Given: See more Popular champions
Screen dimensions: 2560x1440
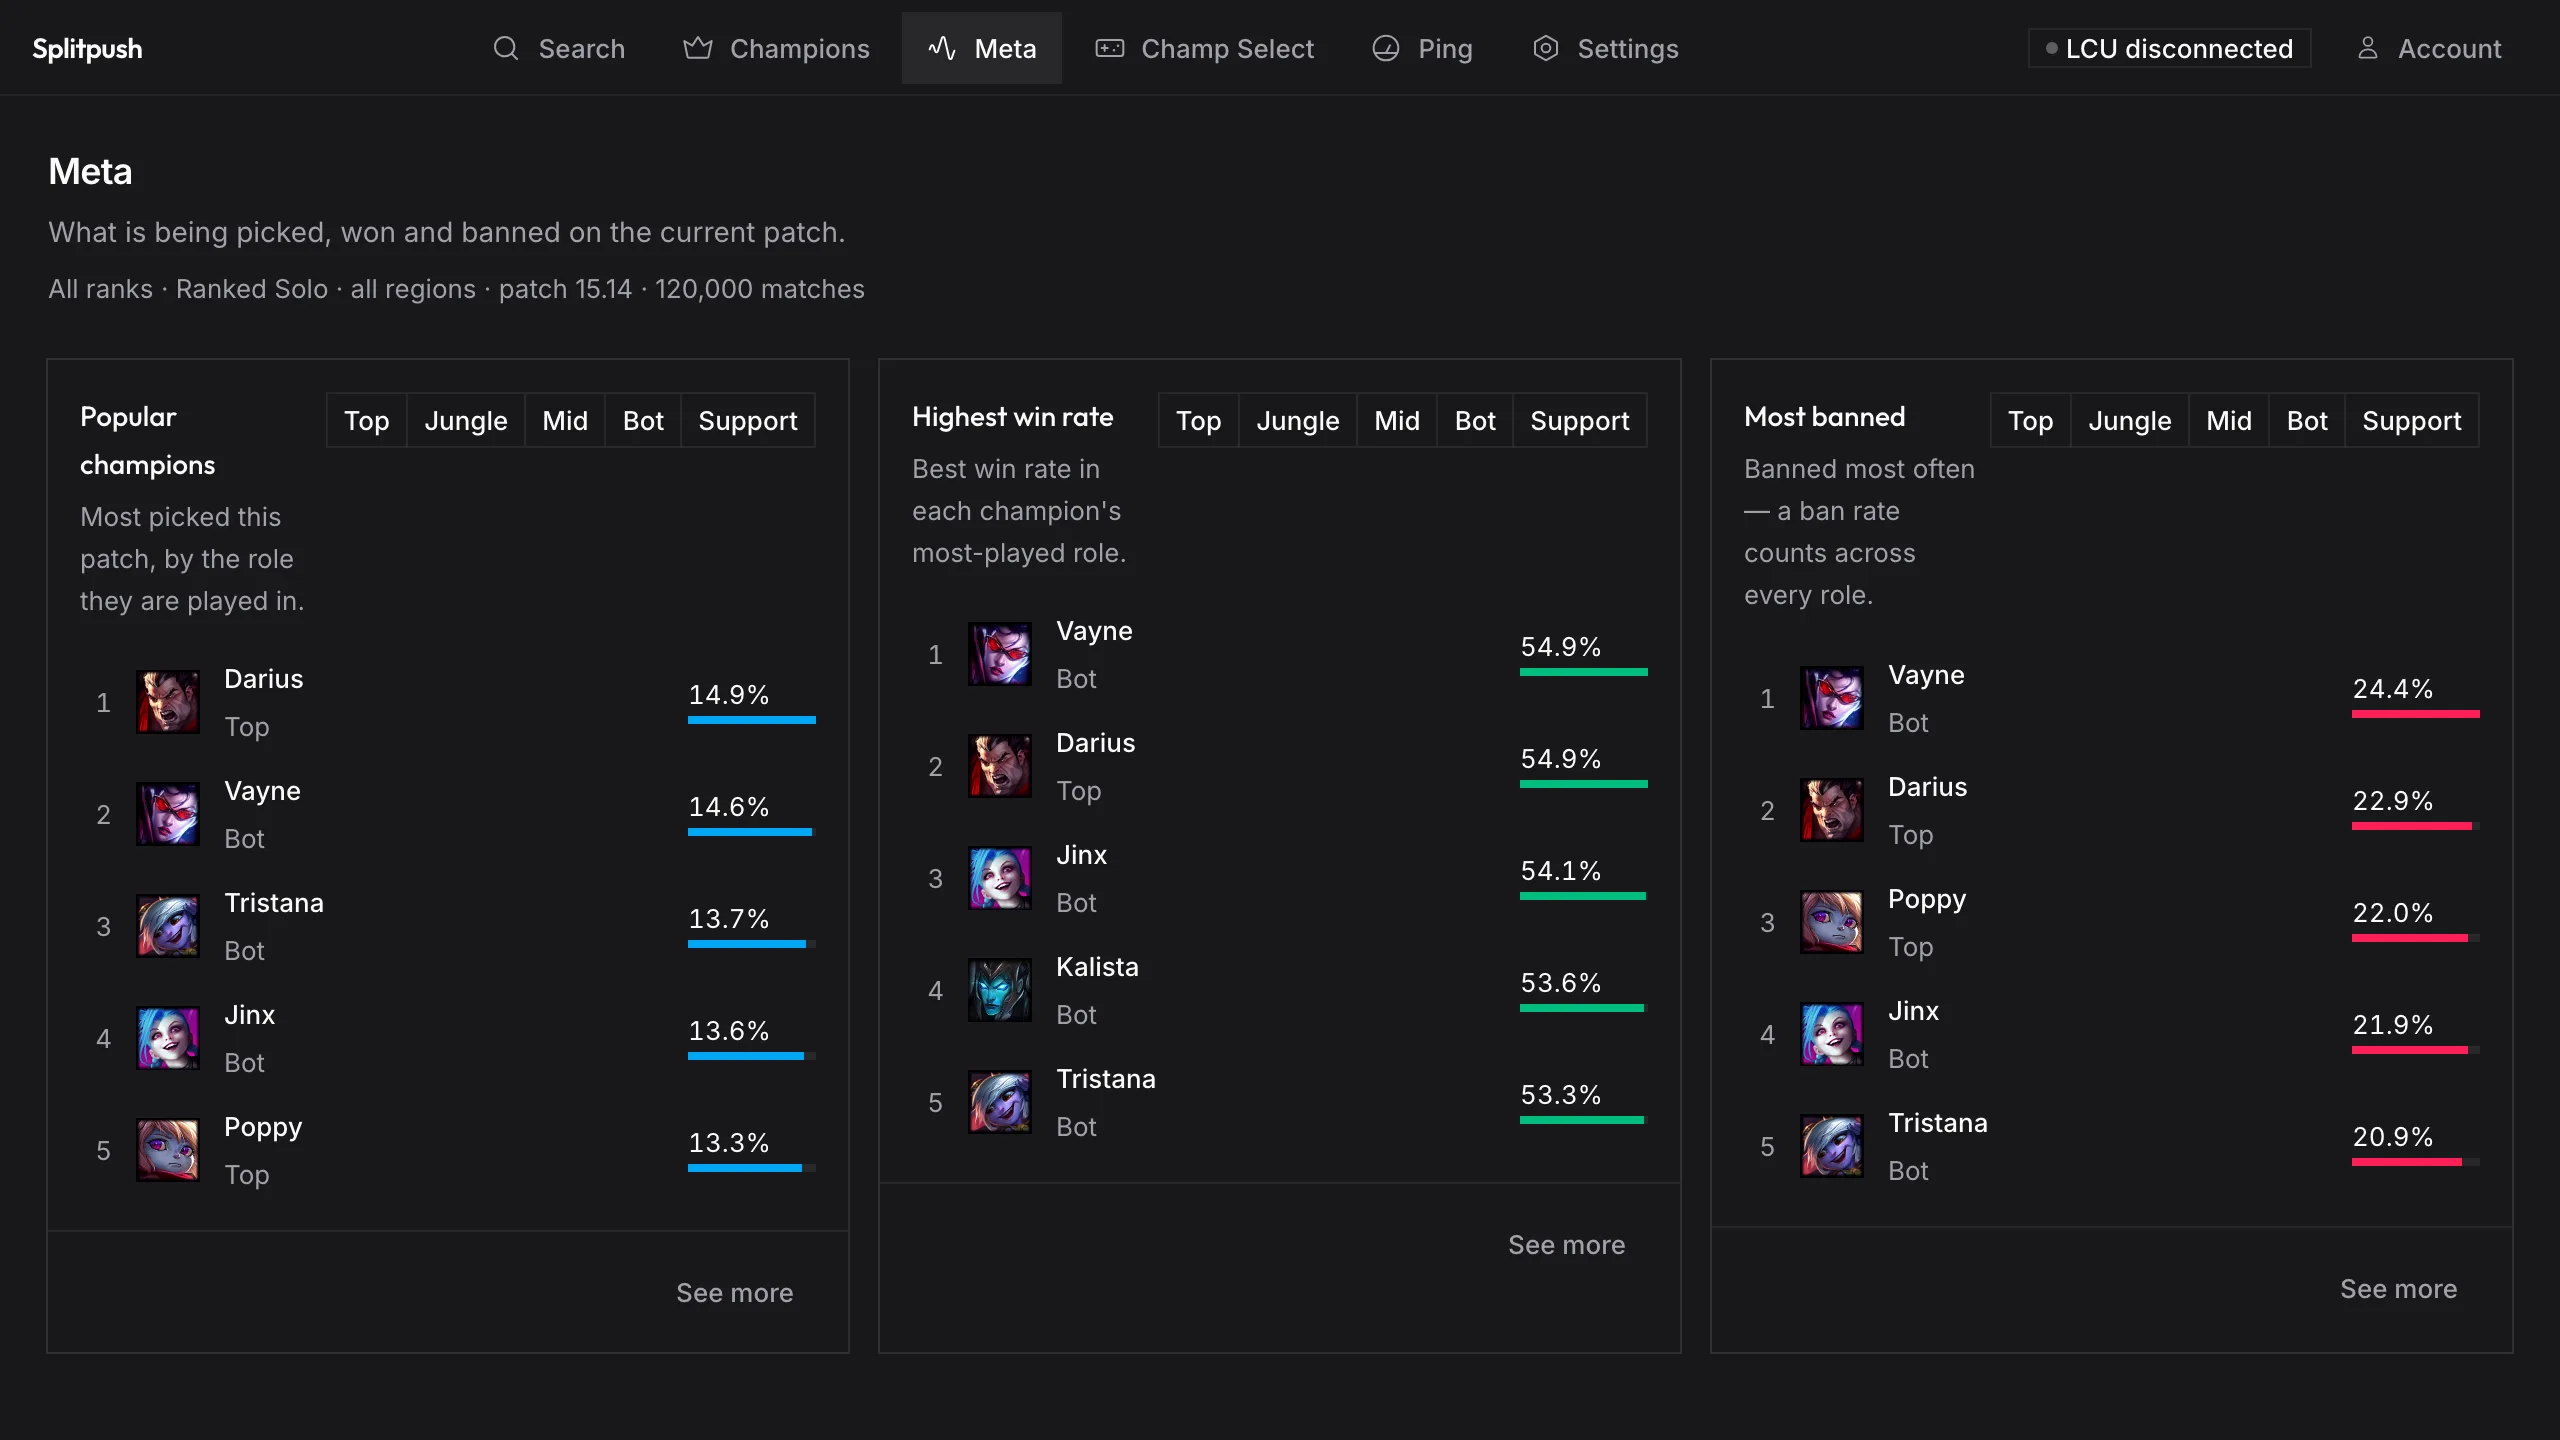Looking at the screenshot, I should click(x=735, y=1292).
